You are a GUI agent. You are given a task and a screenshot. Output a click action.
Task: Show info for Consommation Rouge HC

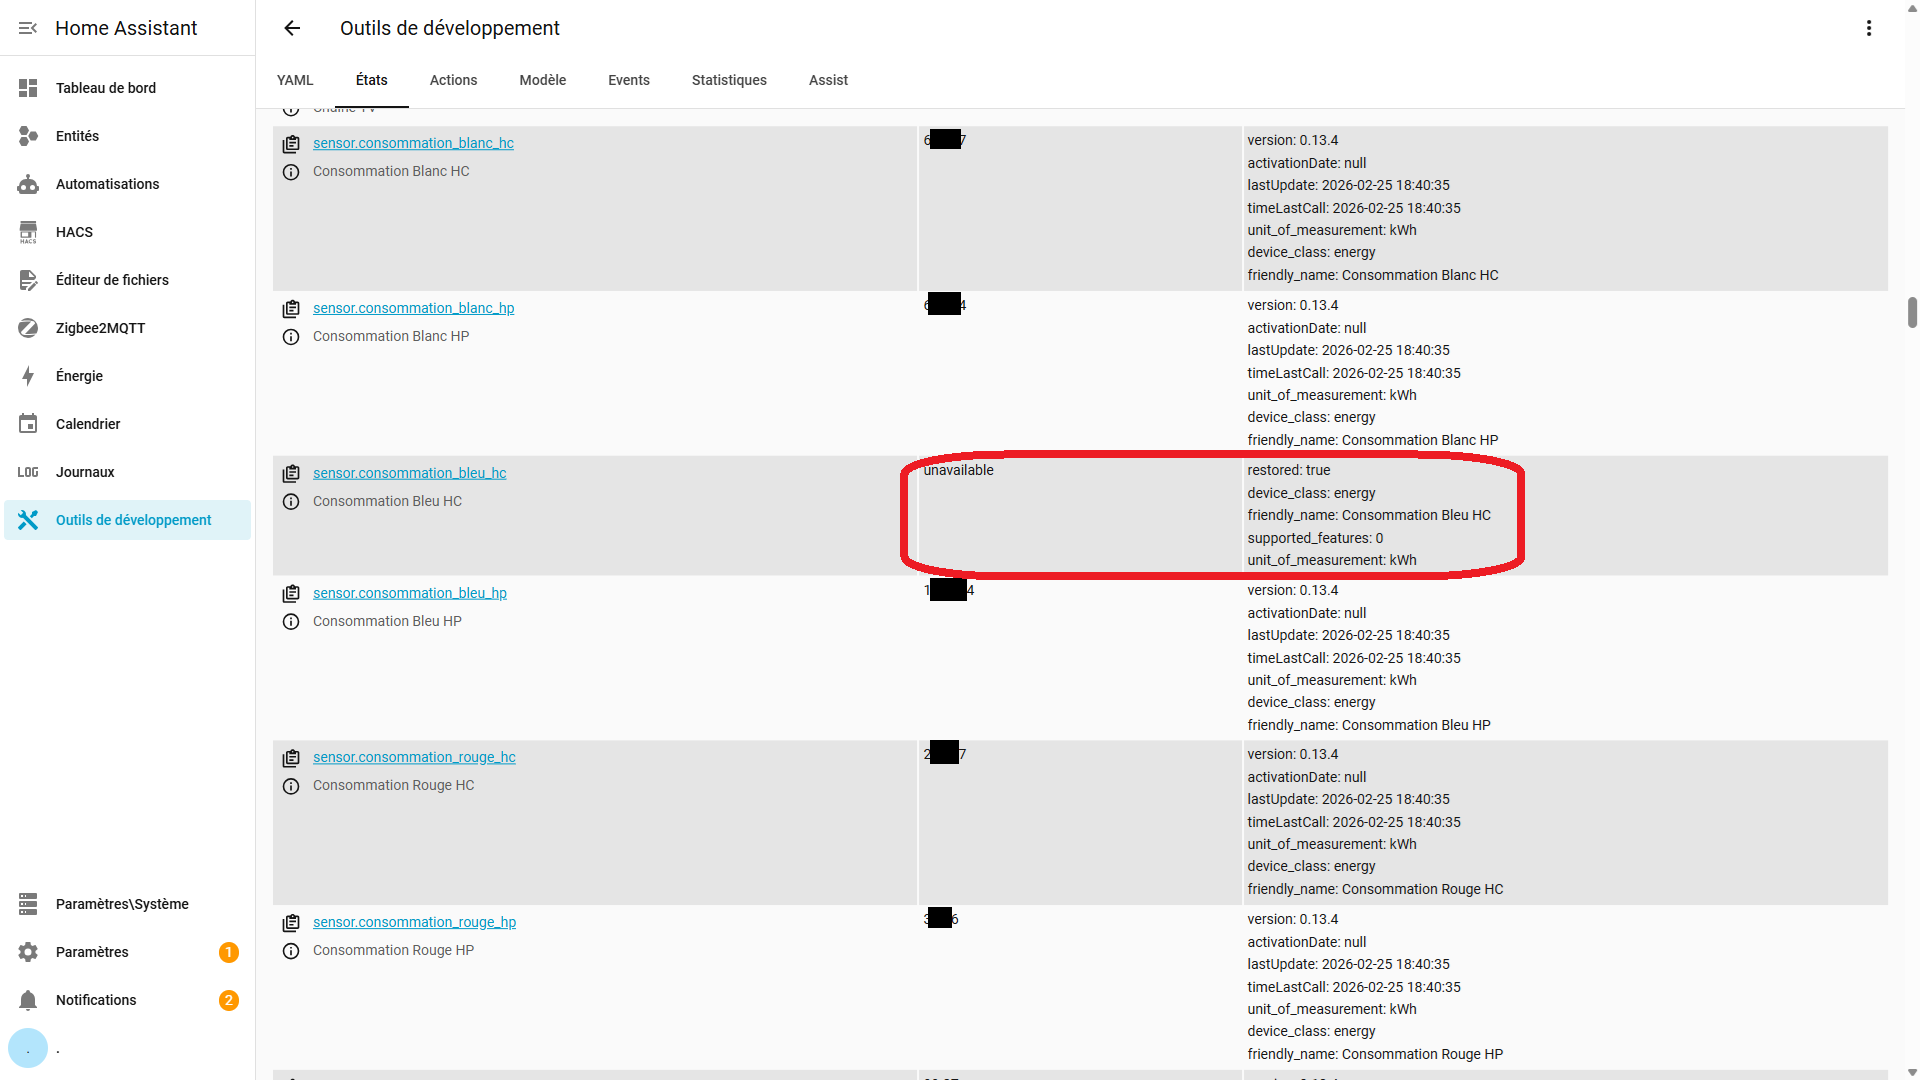pyautogui.click(x=291, y=786)
